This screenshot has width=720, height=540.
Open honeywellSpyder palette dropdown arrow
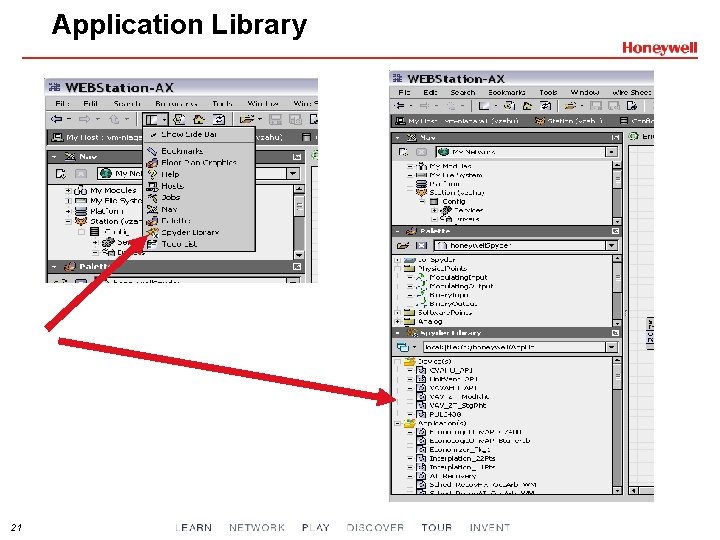click(611, 246)
